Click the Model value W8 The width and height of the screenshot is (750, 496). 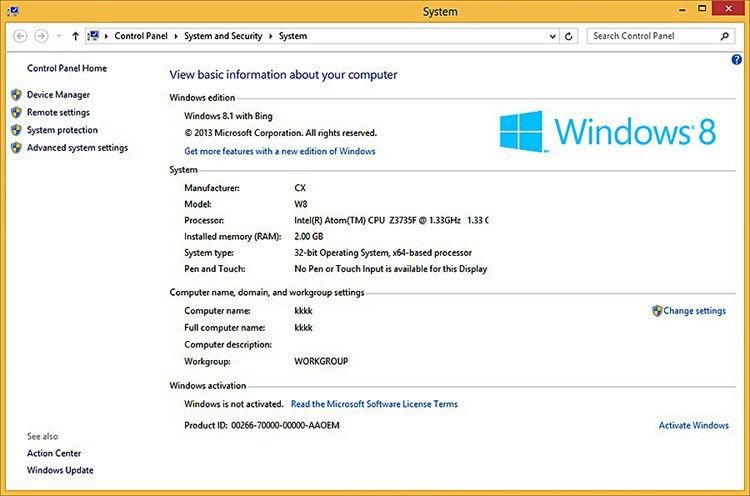tap(300, 204)
